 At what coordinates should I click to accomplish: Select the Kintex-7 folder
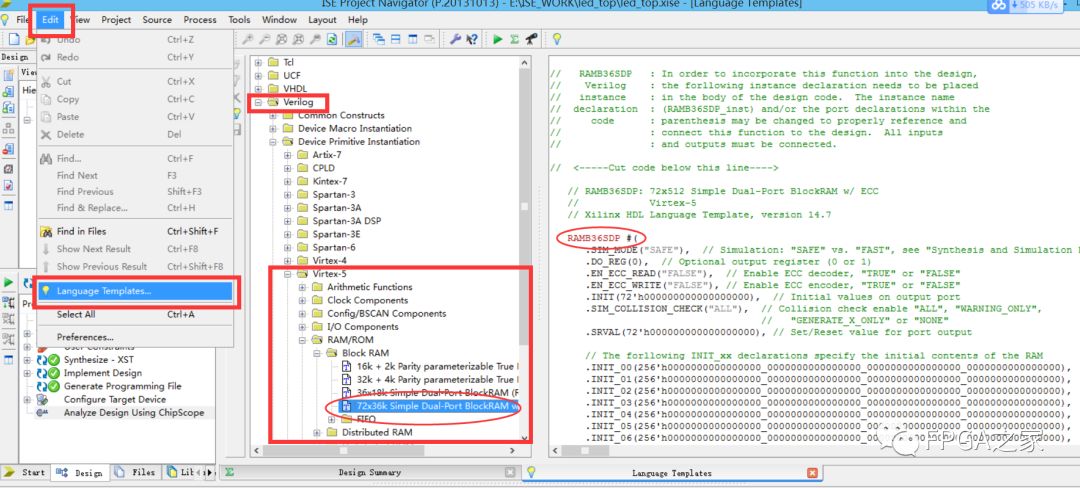(x=330, y=182)
